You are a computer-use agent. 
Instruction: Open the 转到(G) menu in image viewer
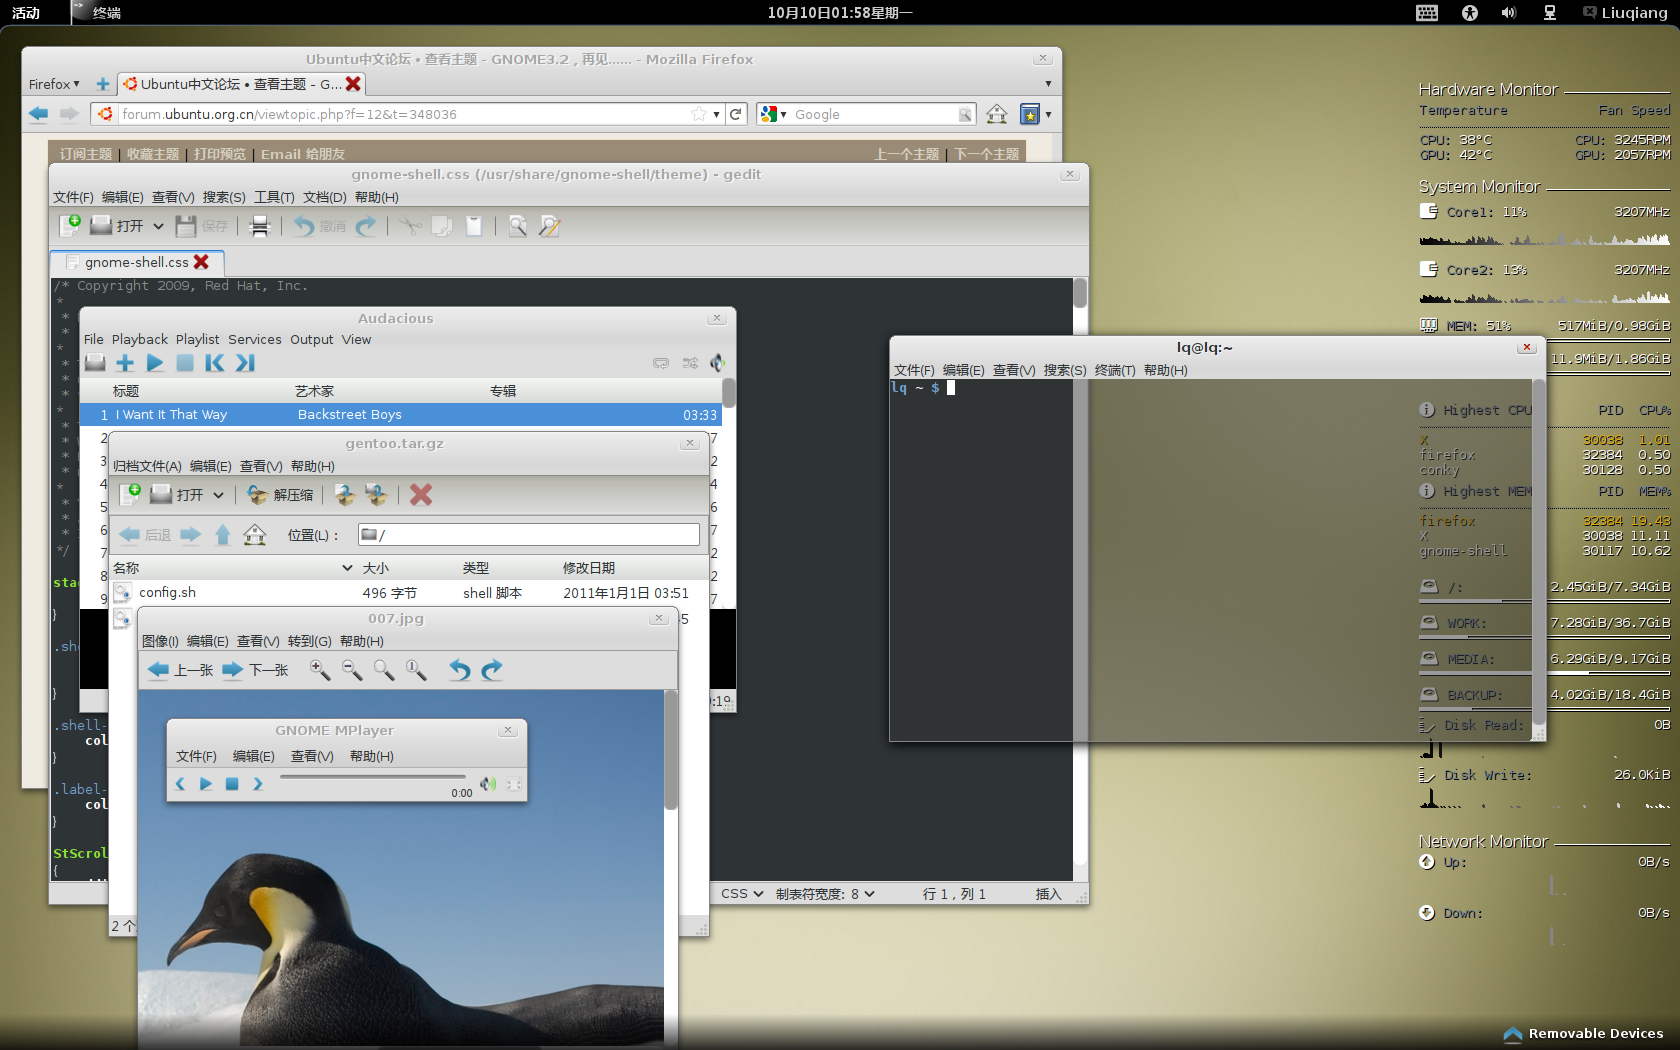pyautogui.click(x=309, y=641)
